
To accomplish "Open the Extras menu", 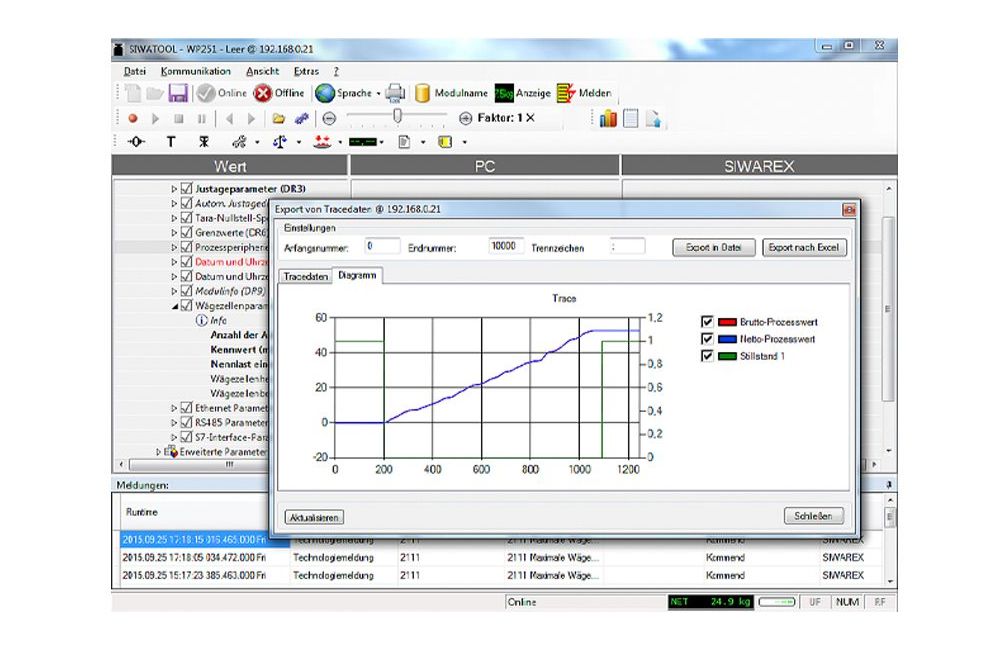I will 306,71.
